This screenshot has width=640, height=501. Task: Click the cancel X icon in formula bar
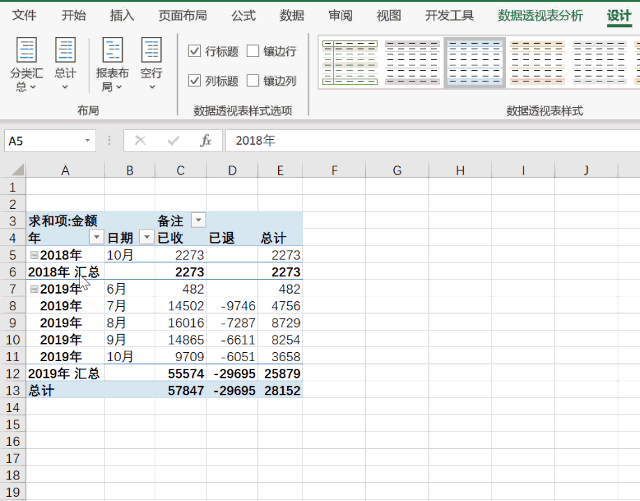[x=140, y=141]
